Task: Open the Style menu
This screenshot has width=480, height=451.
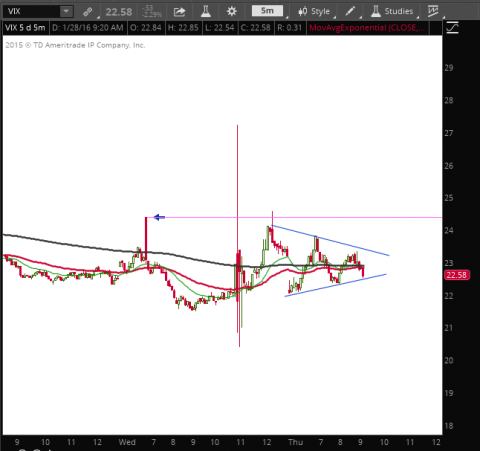Action: point(314,12)
